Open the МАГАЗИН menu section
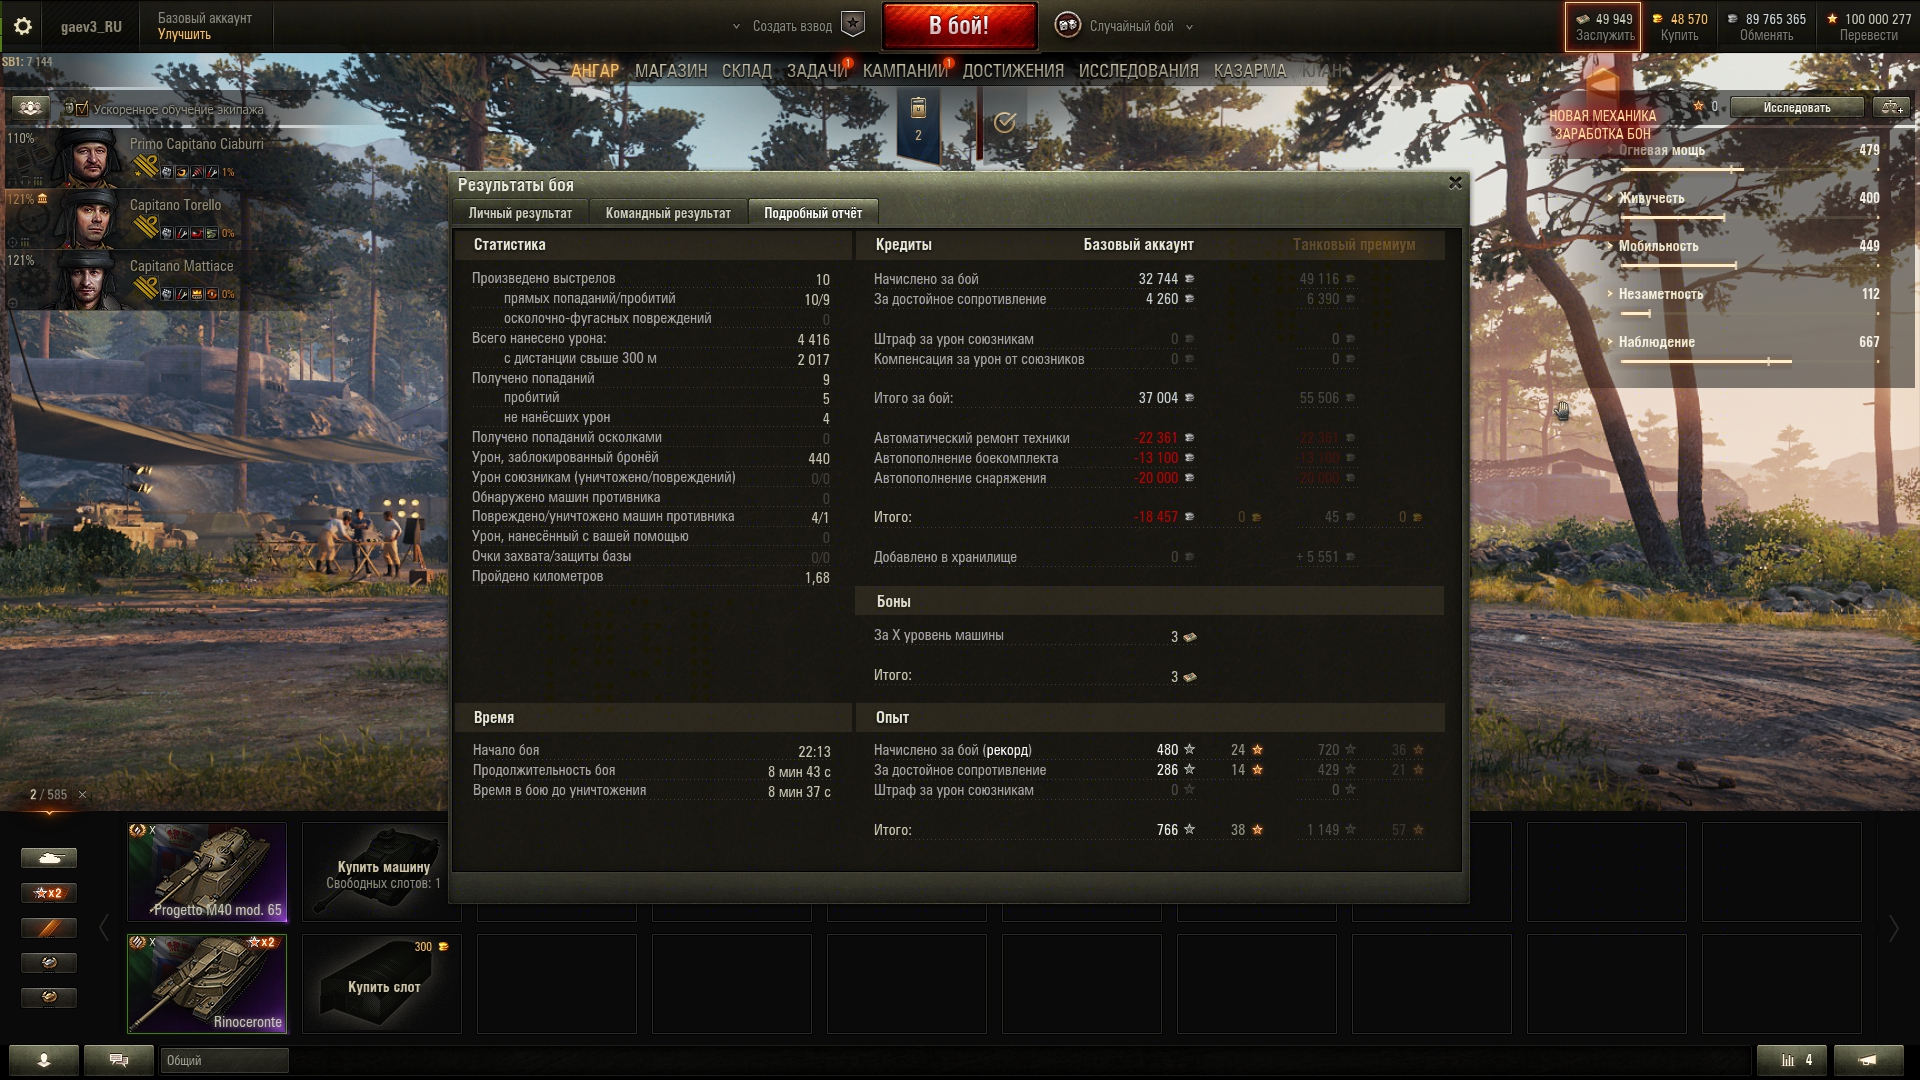Viewport: 1920px width, 1080px height. coord(671,71)
